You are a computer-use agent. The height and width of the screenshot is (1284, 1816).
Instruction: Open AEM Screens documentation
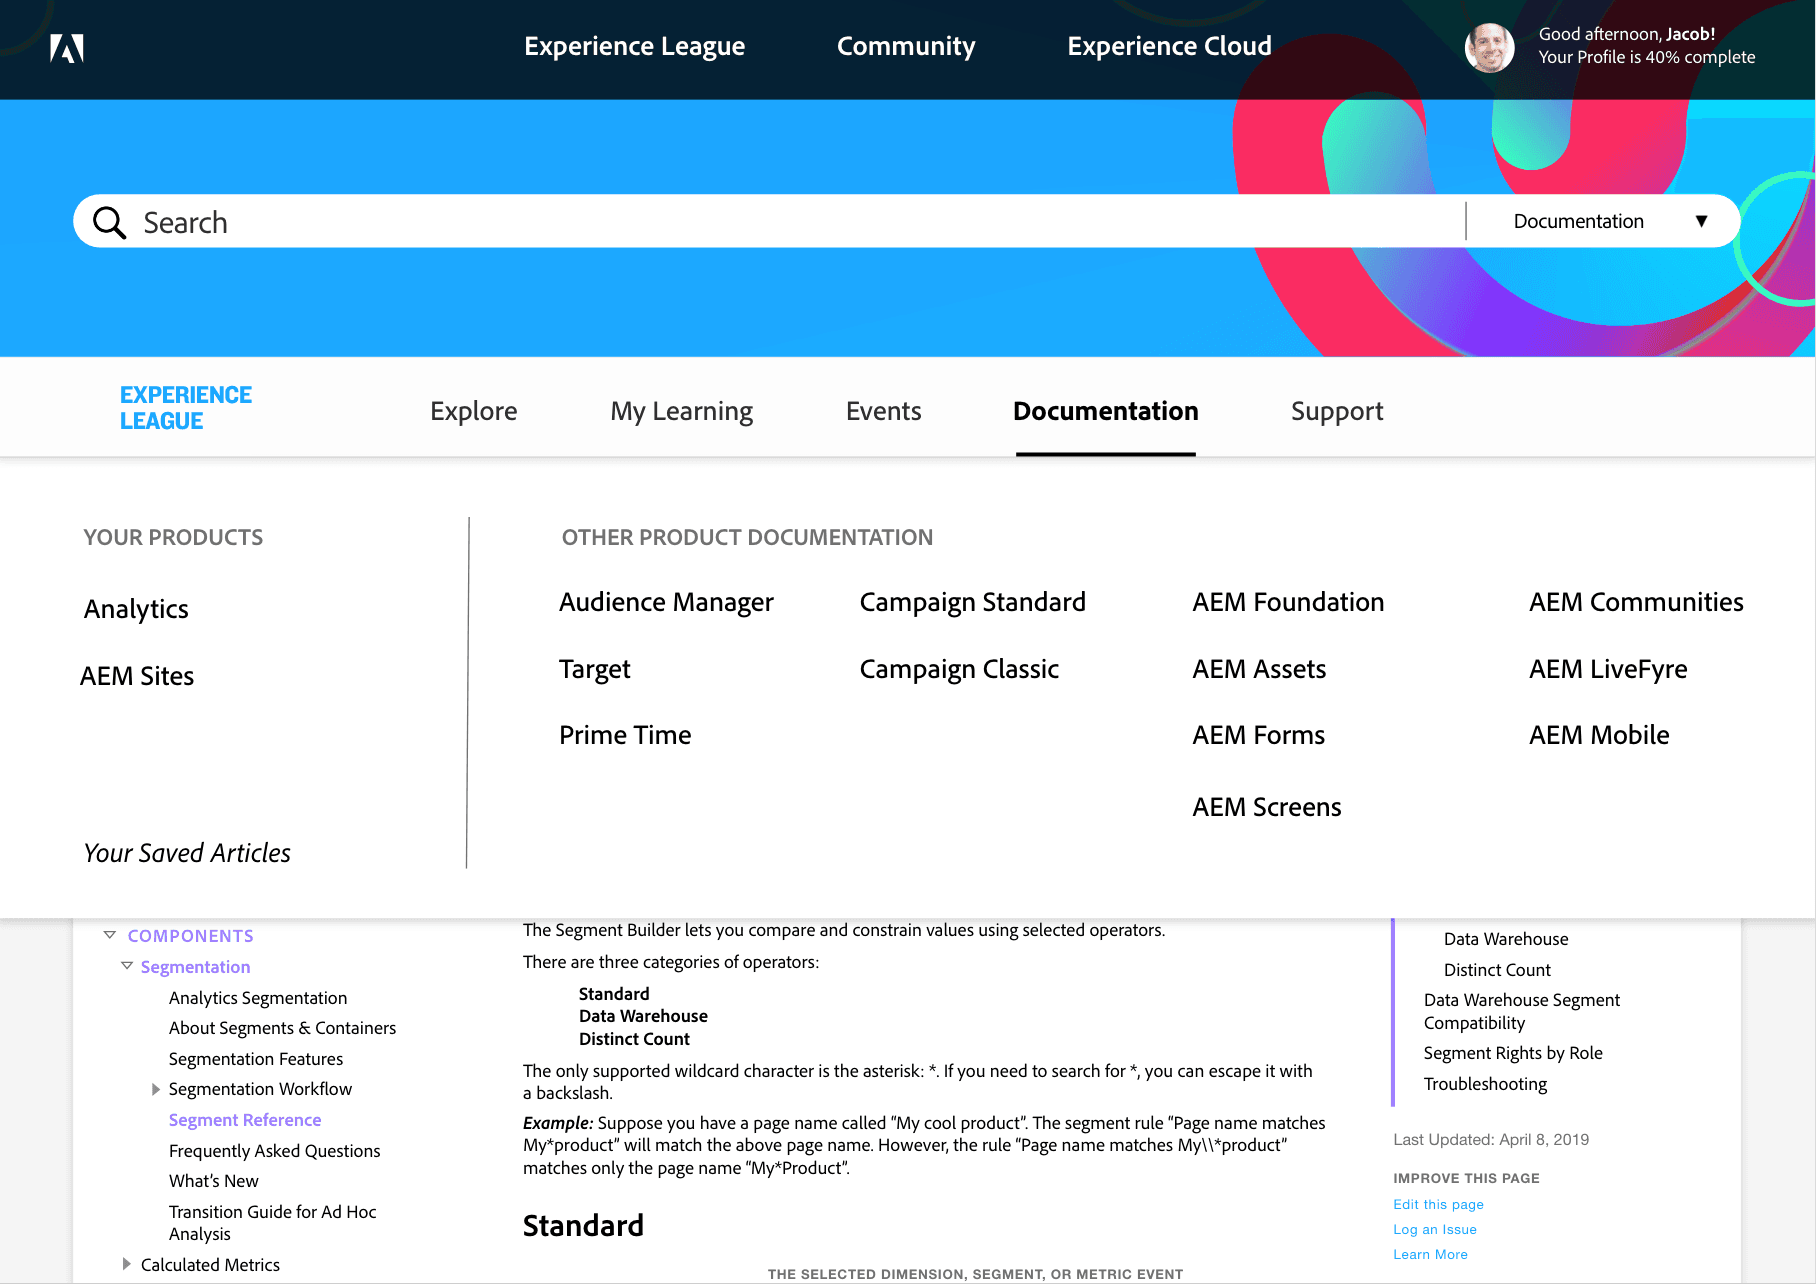click(x=1267, y=807)
